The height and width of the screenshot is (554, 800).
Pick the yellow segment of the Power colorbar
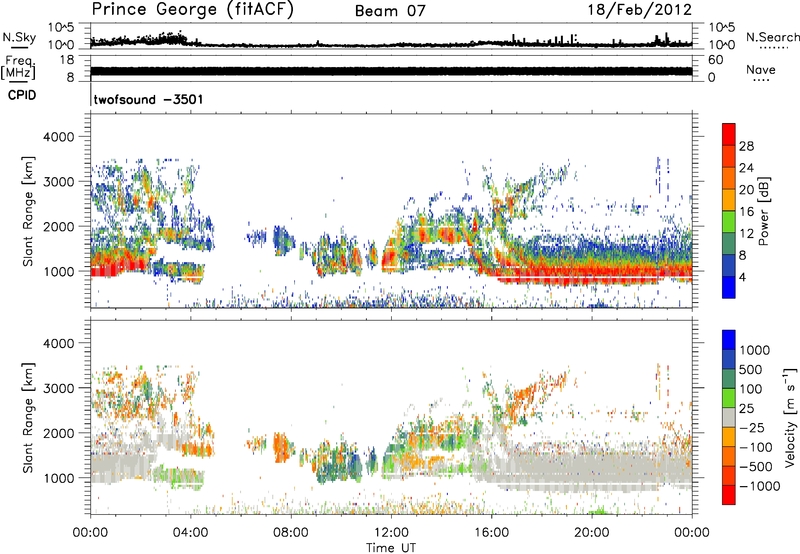(730, 200)
